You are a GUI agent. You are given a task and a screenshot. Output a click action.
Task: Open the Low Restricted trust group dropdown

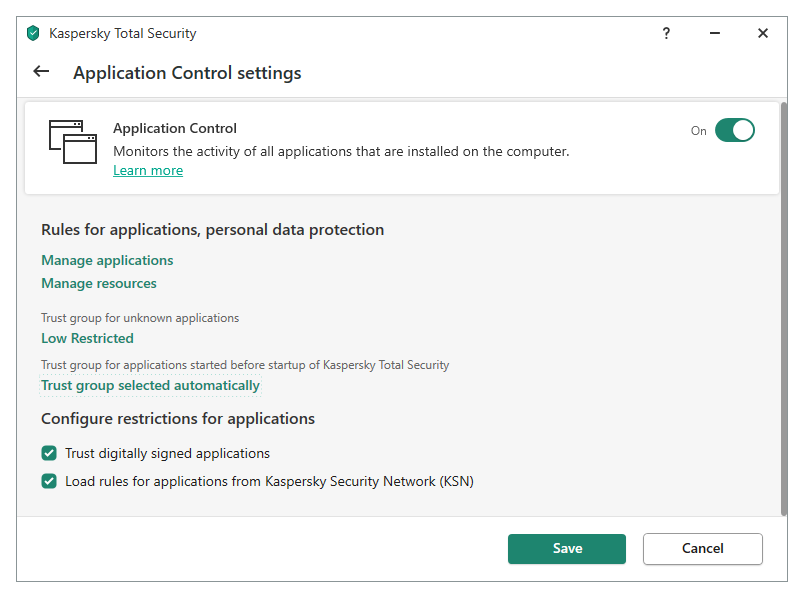pos(87,338)
